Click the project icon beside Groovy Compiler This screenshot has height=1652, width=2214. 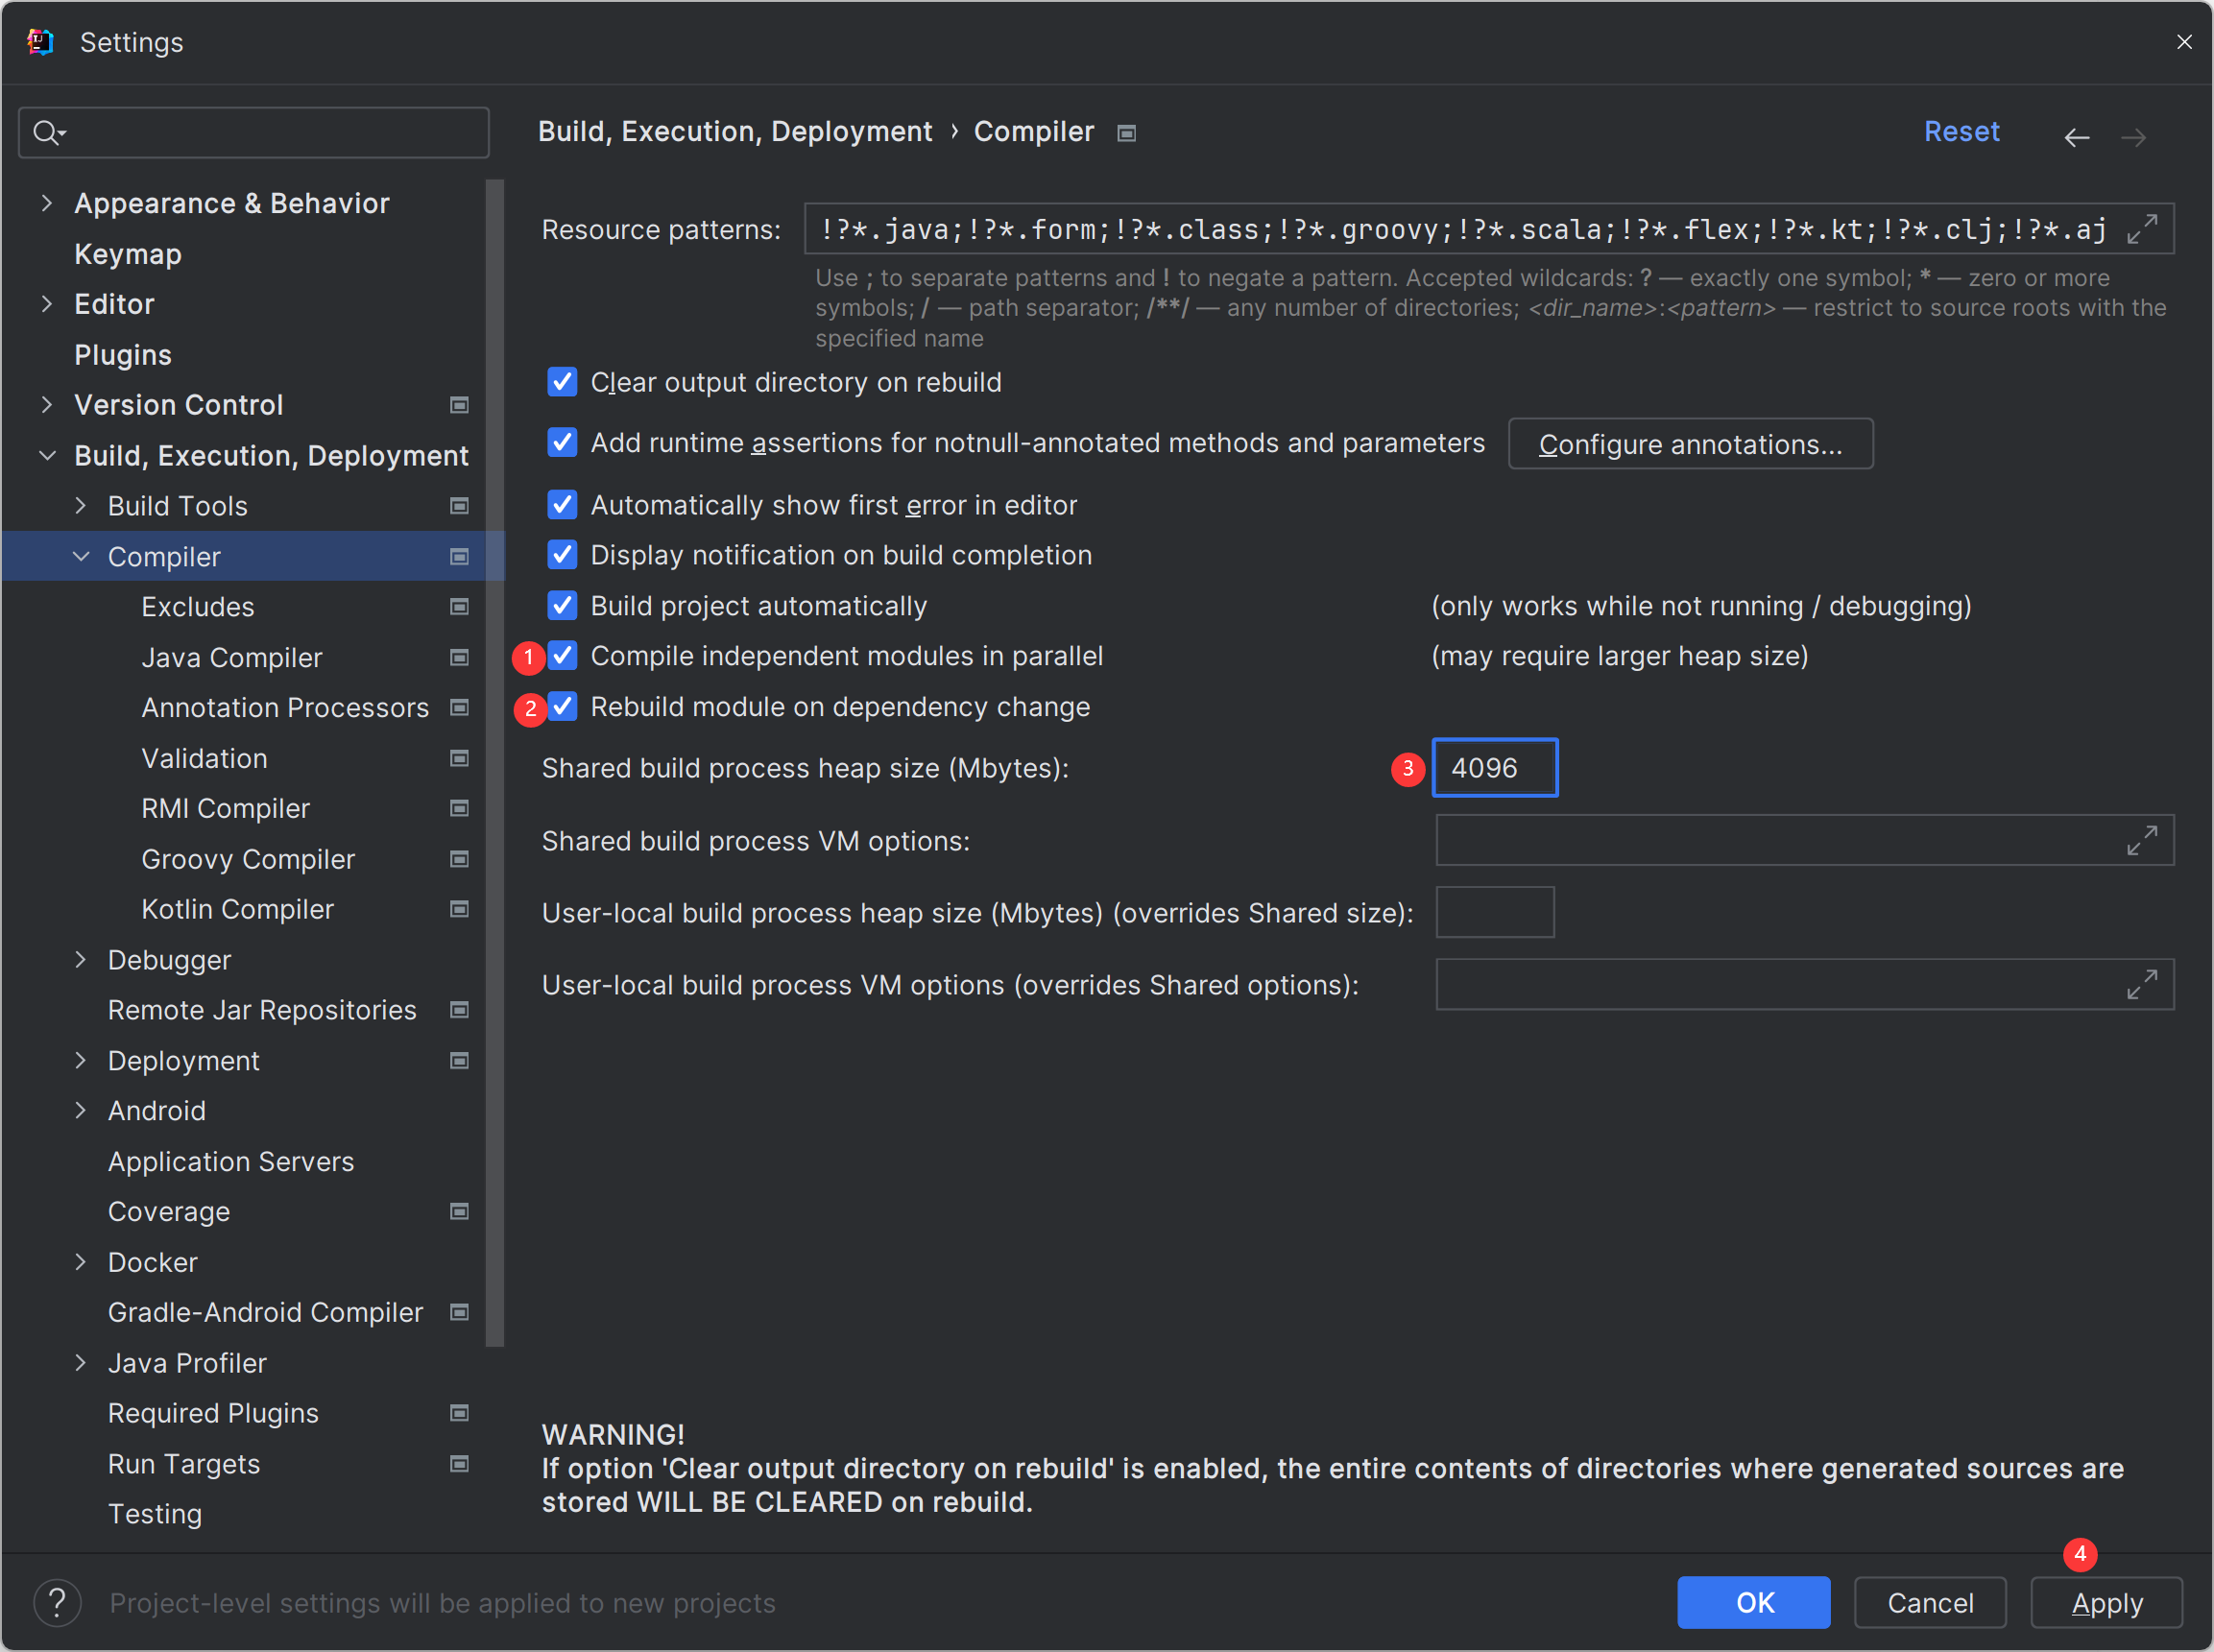pos(459,859)
